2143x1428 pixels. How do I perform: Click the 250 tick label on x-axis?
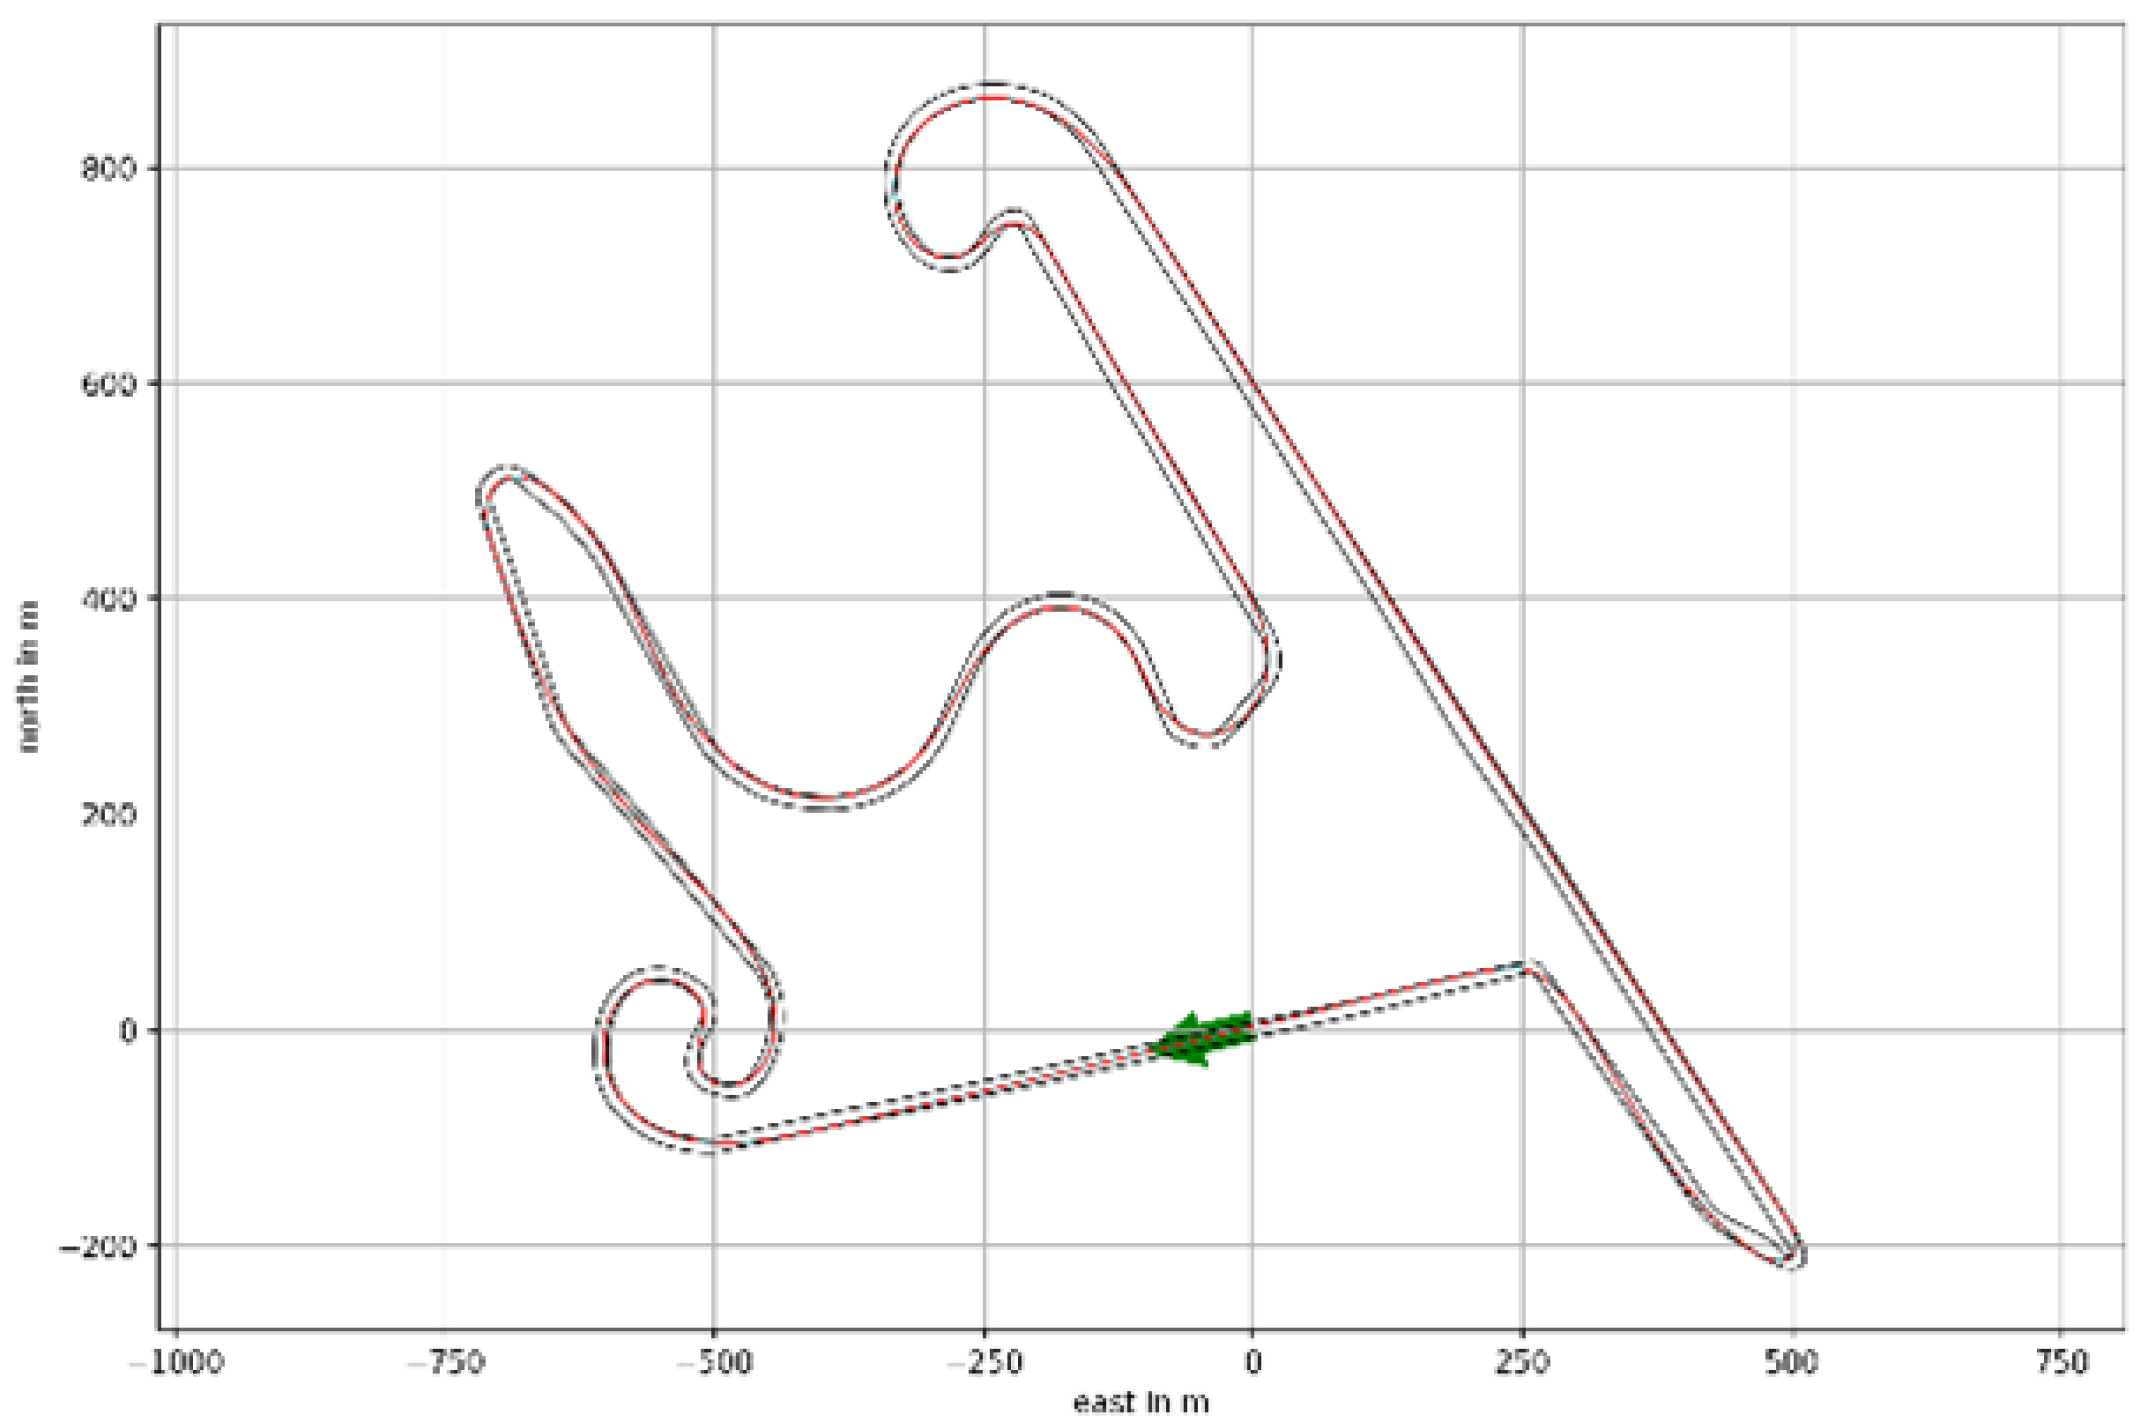pos(1523,1363)
